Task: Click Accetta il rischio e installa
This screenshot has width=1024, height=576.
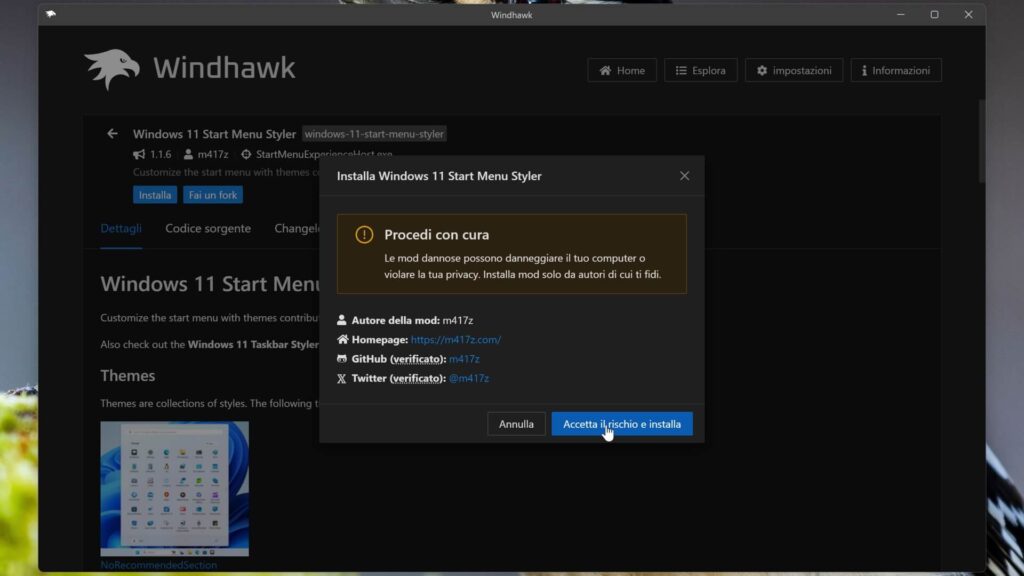Action: [x=622, y=424]
